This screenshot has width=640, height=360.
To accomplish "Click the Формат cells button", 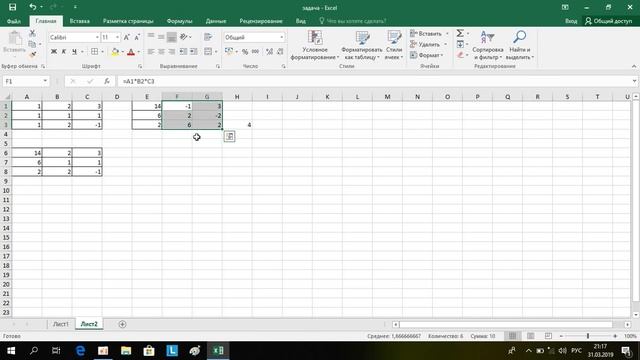I will (427, 55).
